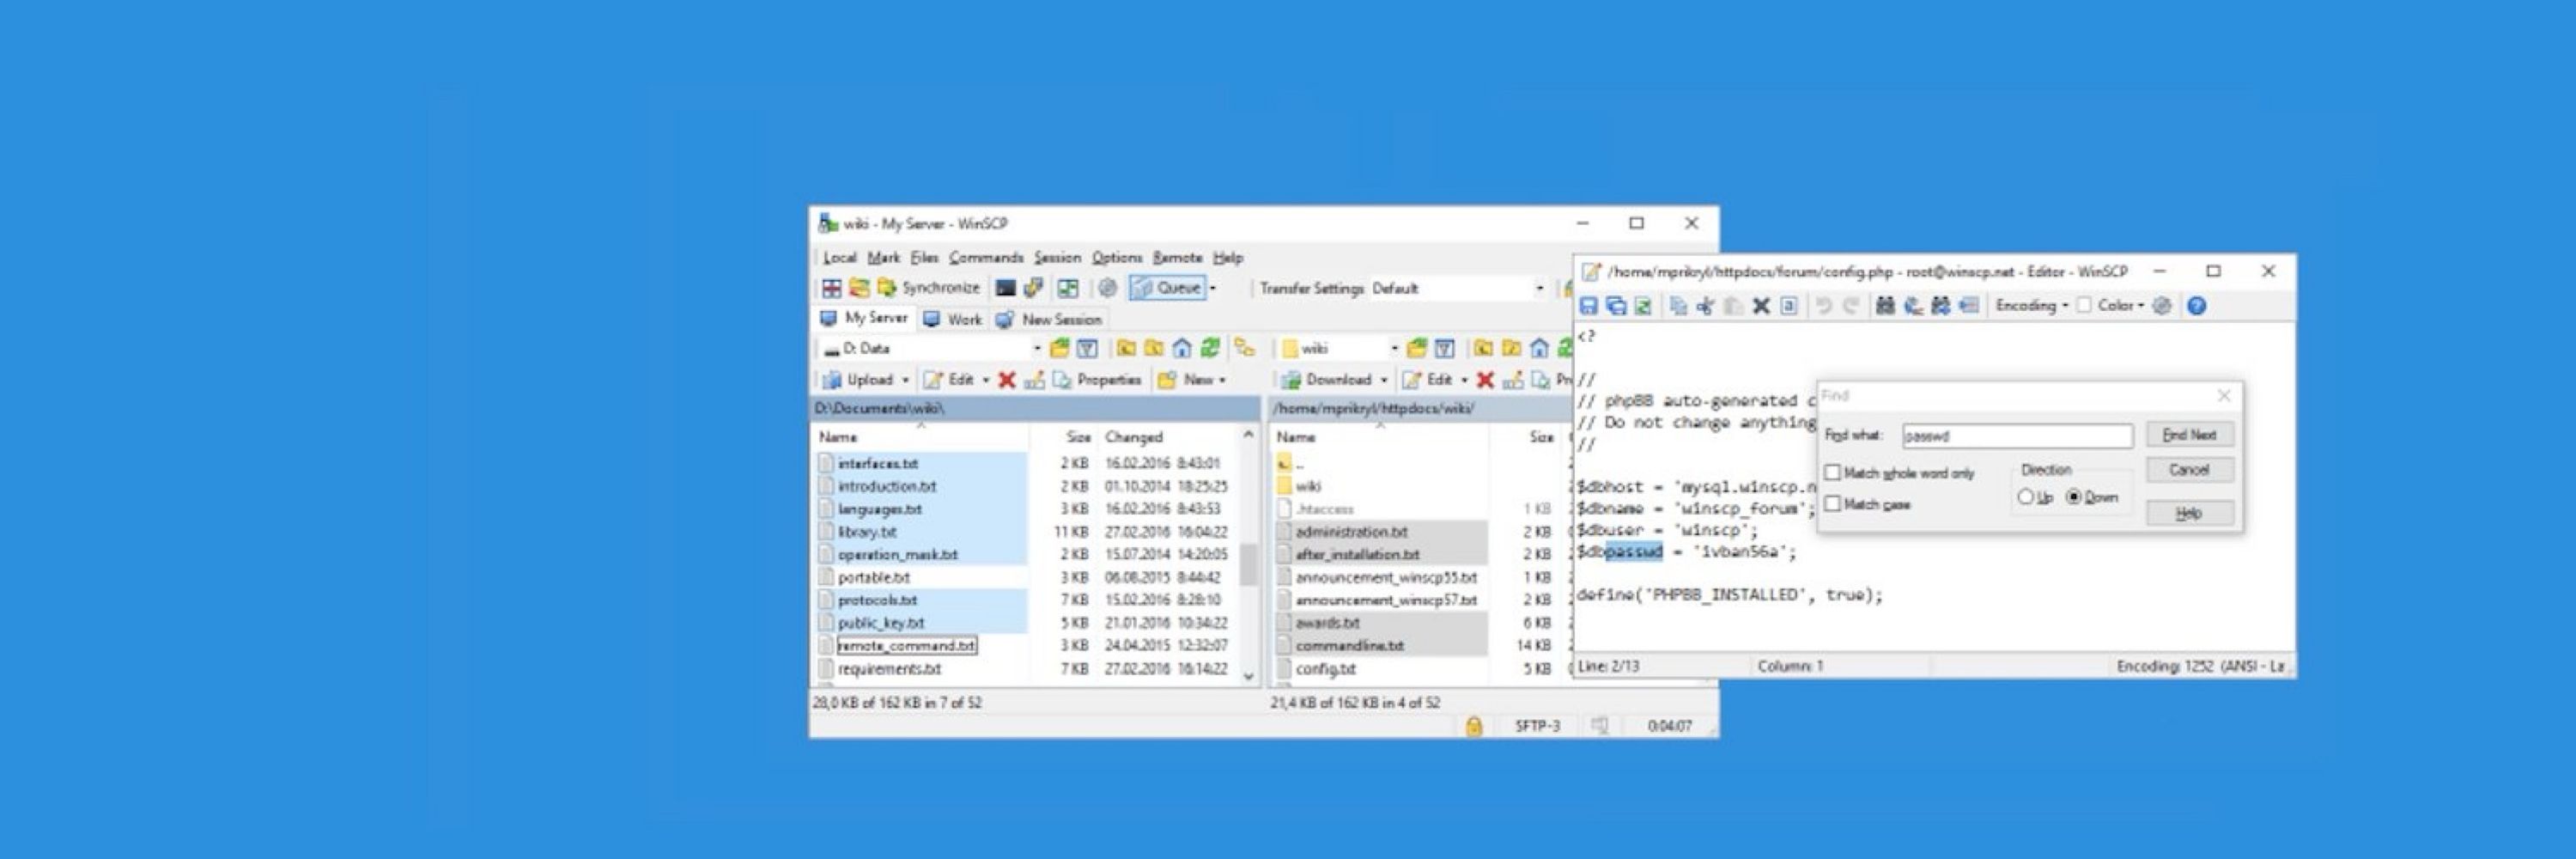Click Properties button in local panel toolbar

[x=1097, y=380]
